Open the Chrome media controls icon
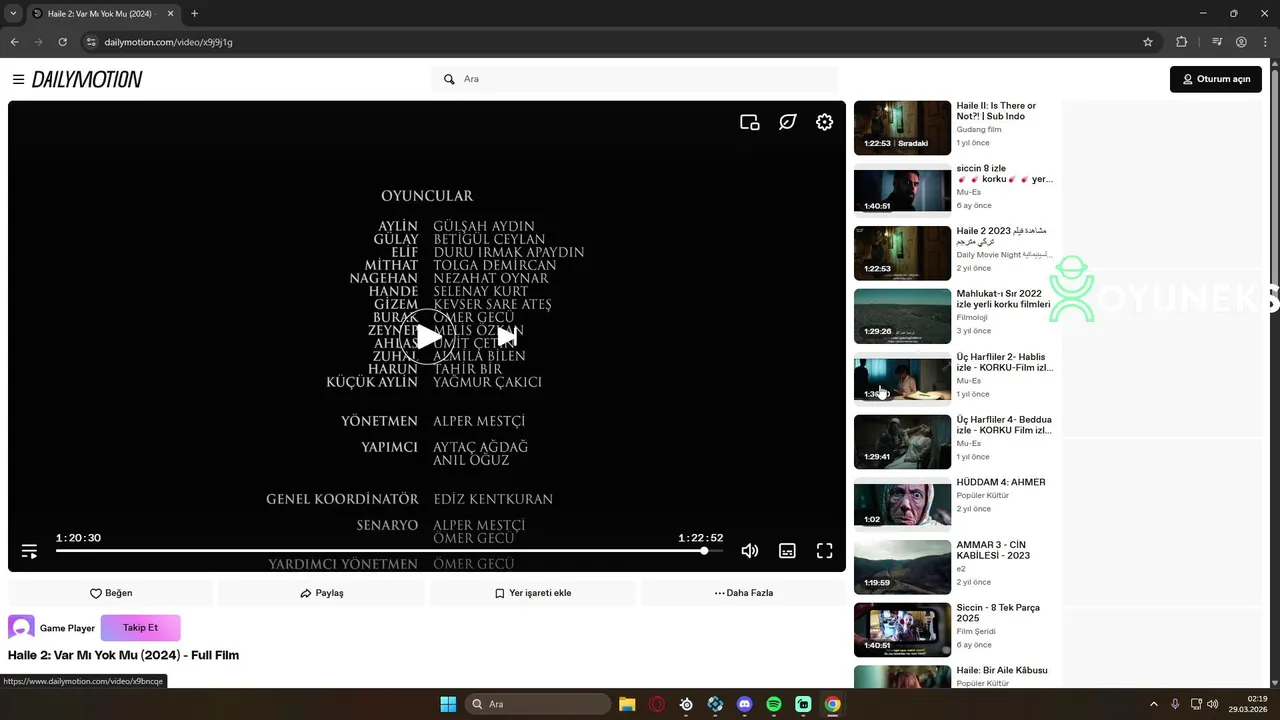The width and height of the screenshot is (1280, 720). tap(1217, 42)
